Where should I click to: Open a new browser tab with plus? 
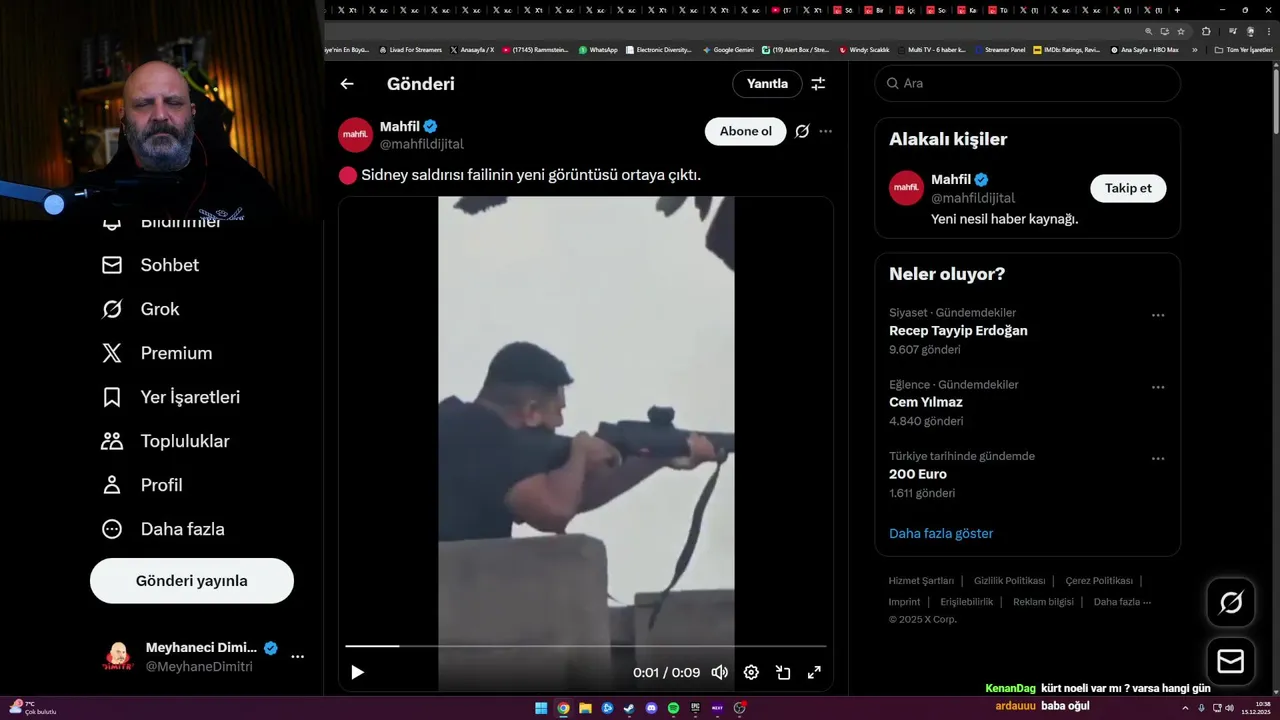(1177, 10)
